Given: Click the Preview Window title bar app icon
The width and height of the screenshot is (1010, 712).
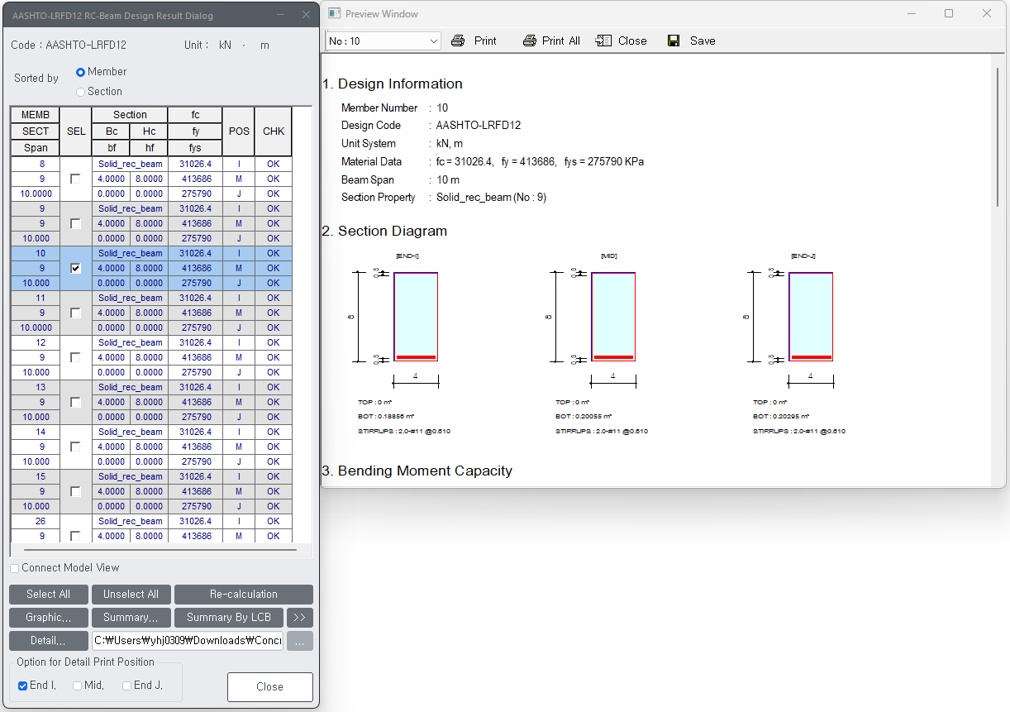Looking at the screenshot, I should [334, 14].
